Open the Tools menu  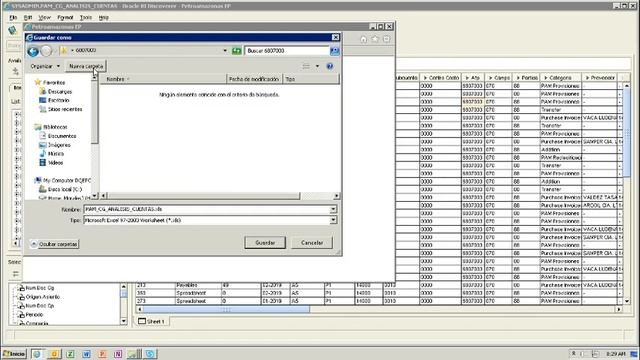(86, 18)
